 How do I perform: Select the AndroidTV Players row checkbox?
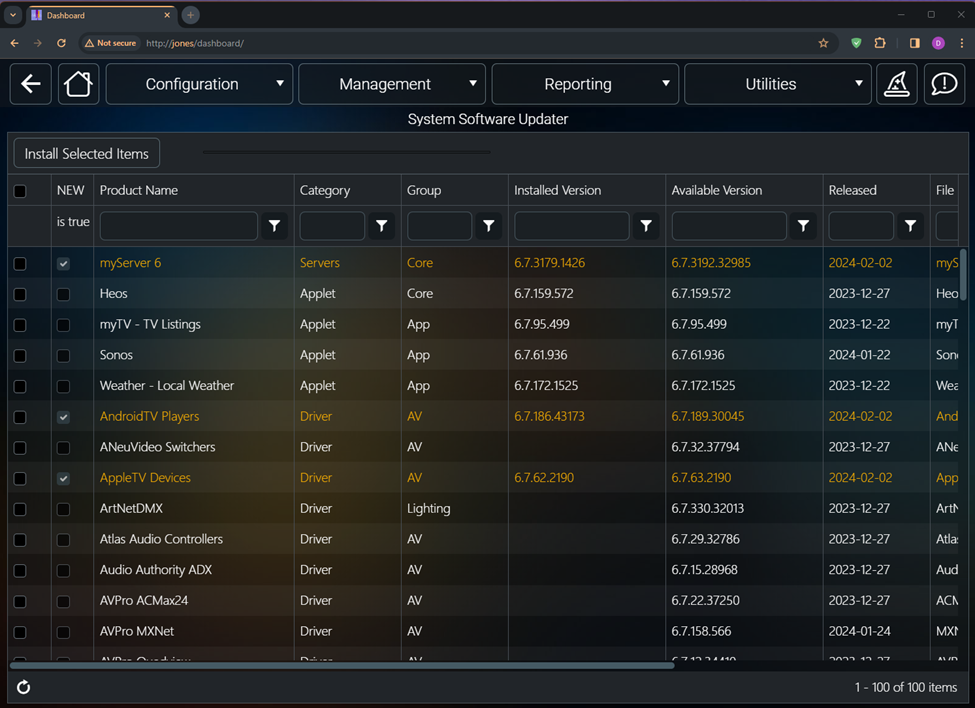pos(20,417)
